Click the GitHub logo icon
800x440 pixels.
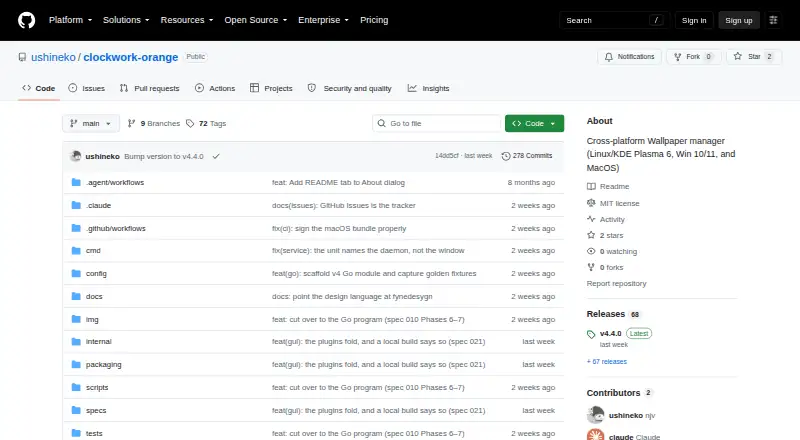pyautogui.click(x=27, y=20)
